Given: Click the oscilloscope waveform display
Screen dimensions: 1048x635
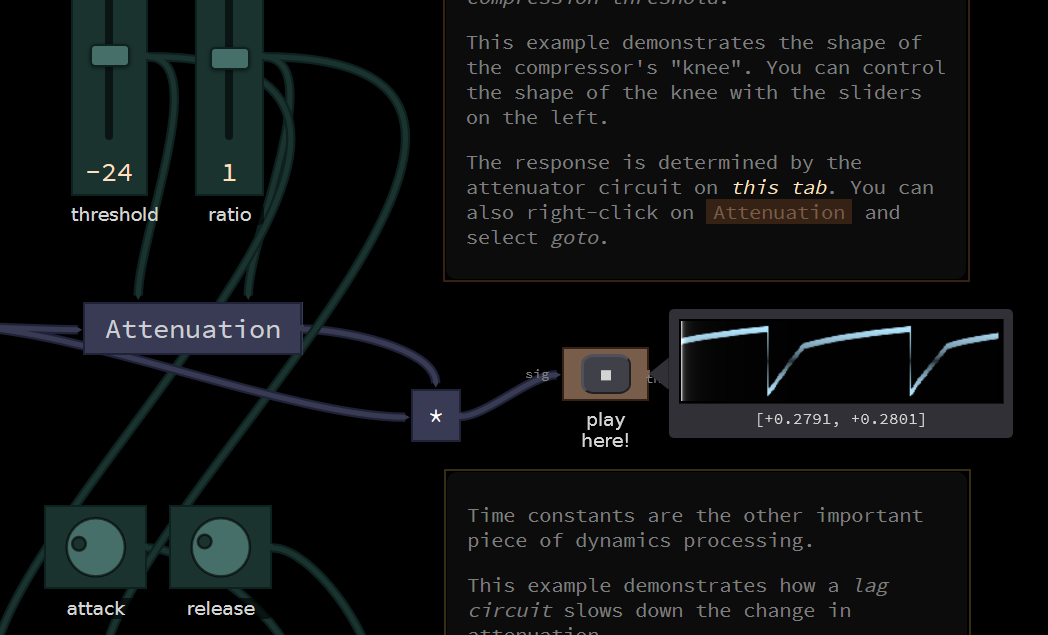Looking at the screenshot, I should 841,361.
